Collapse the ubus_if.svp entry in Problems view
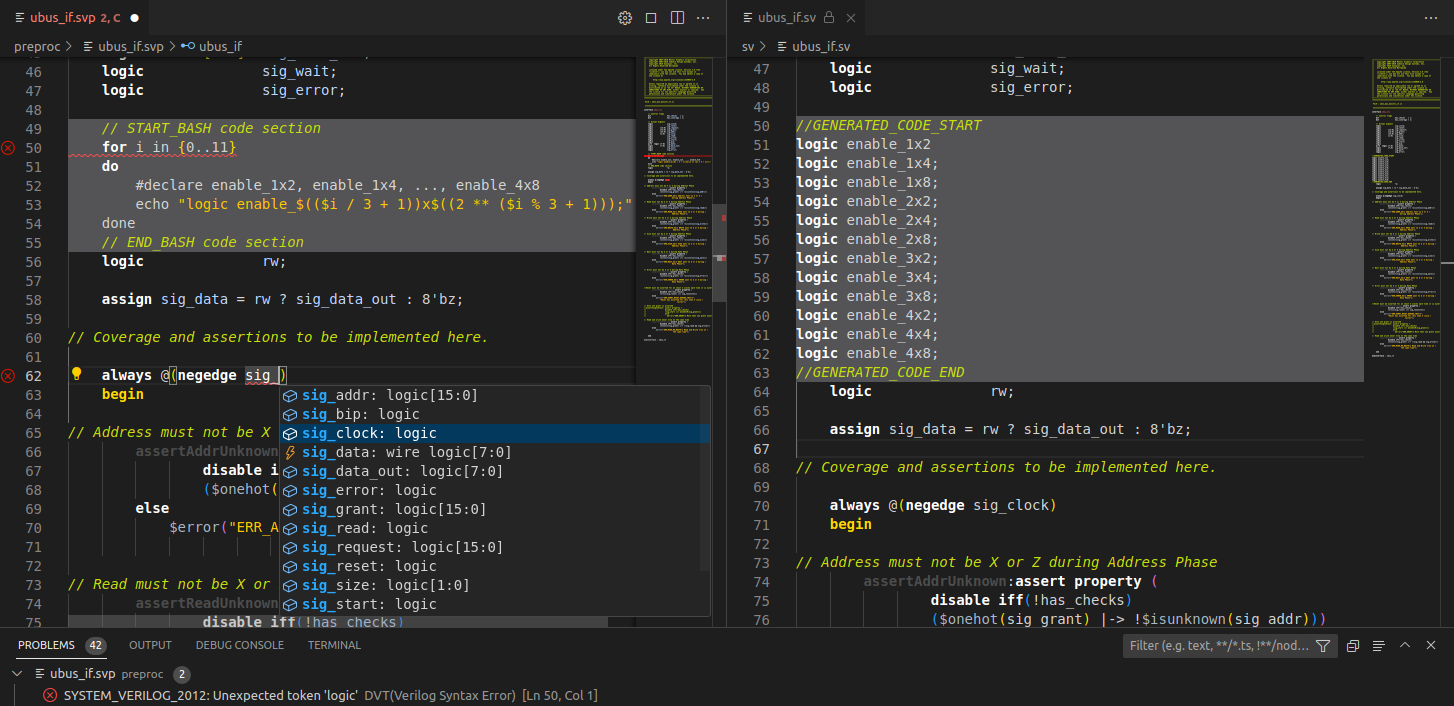Viewport: 1454px width, 706px height. click(x=18, y=673)
